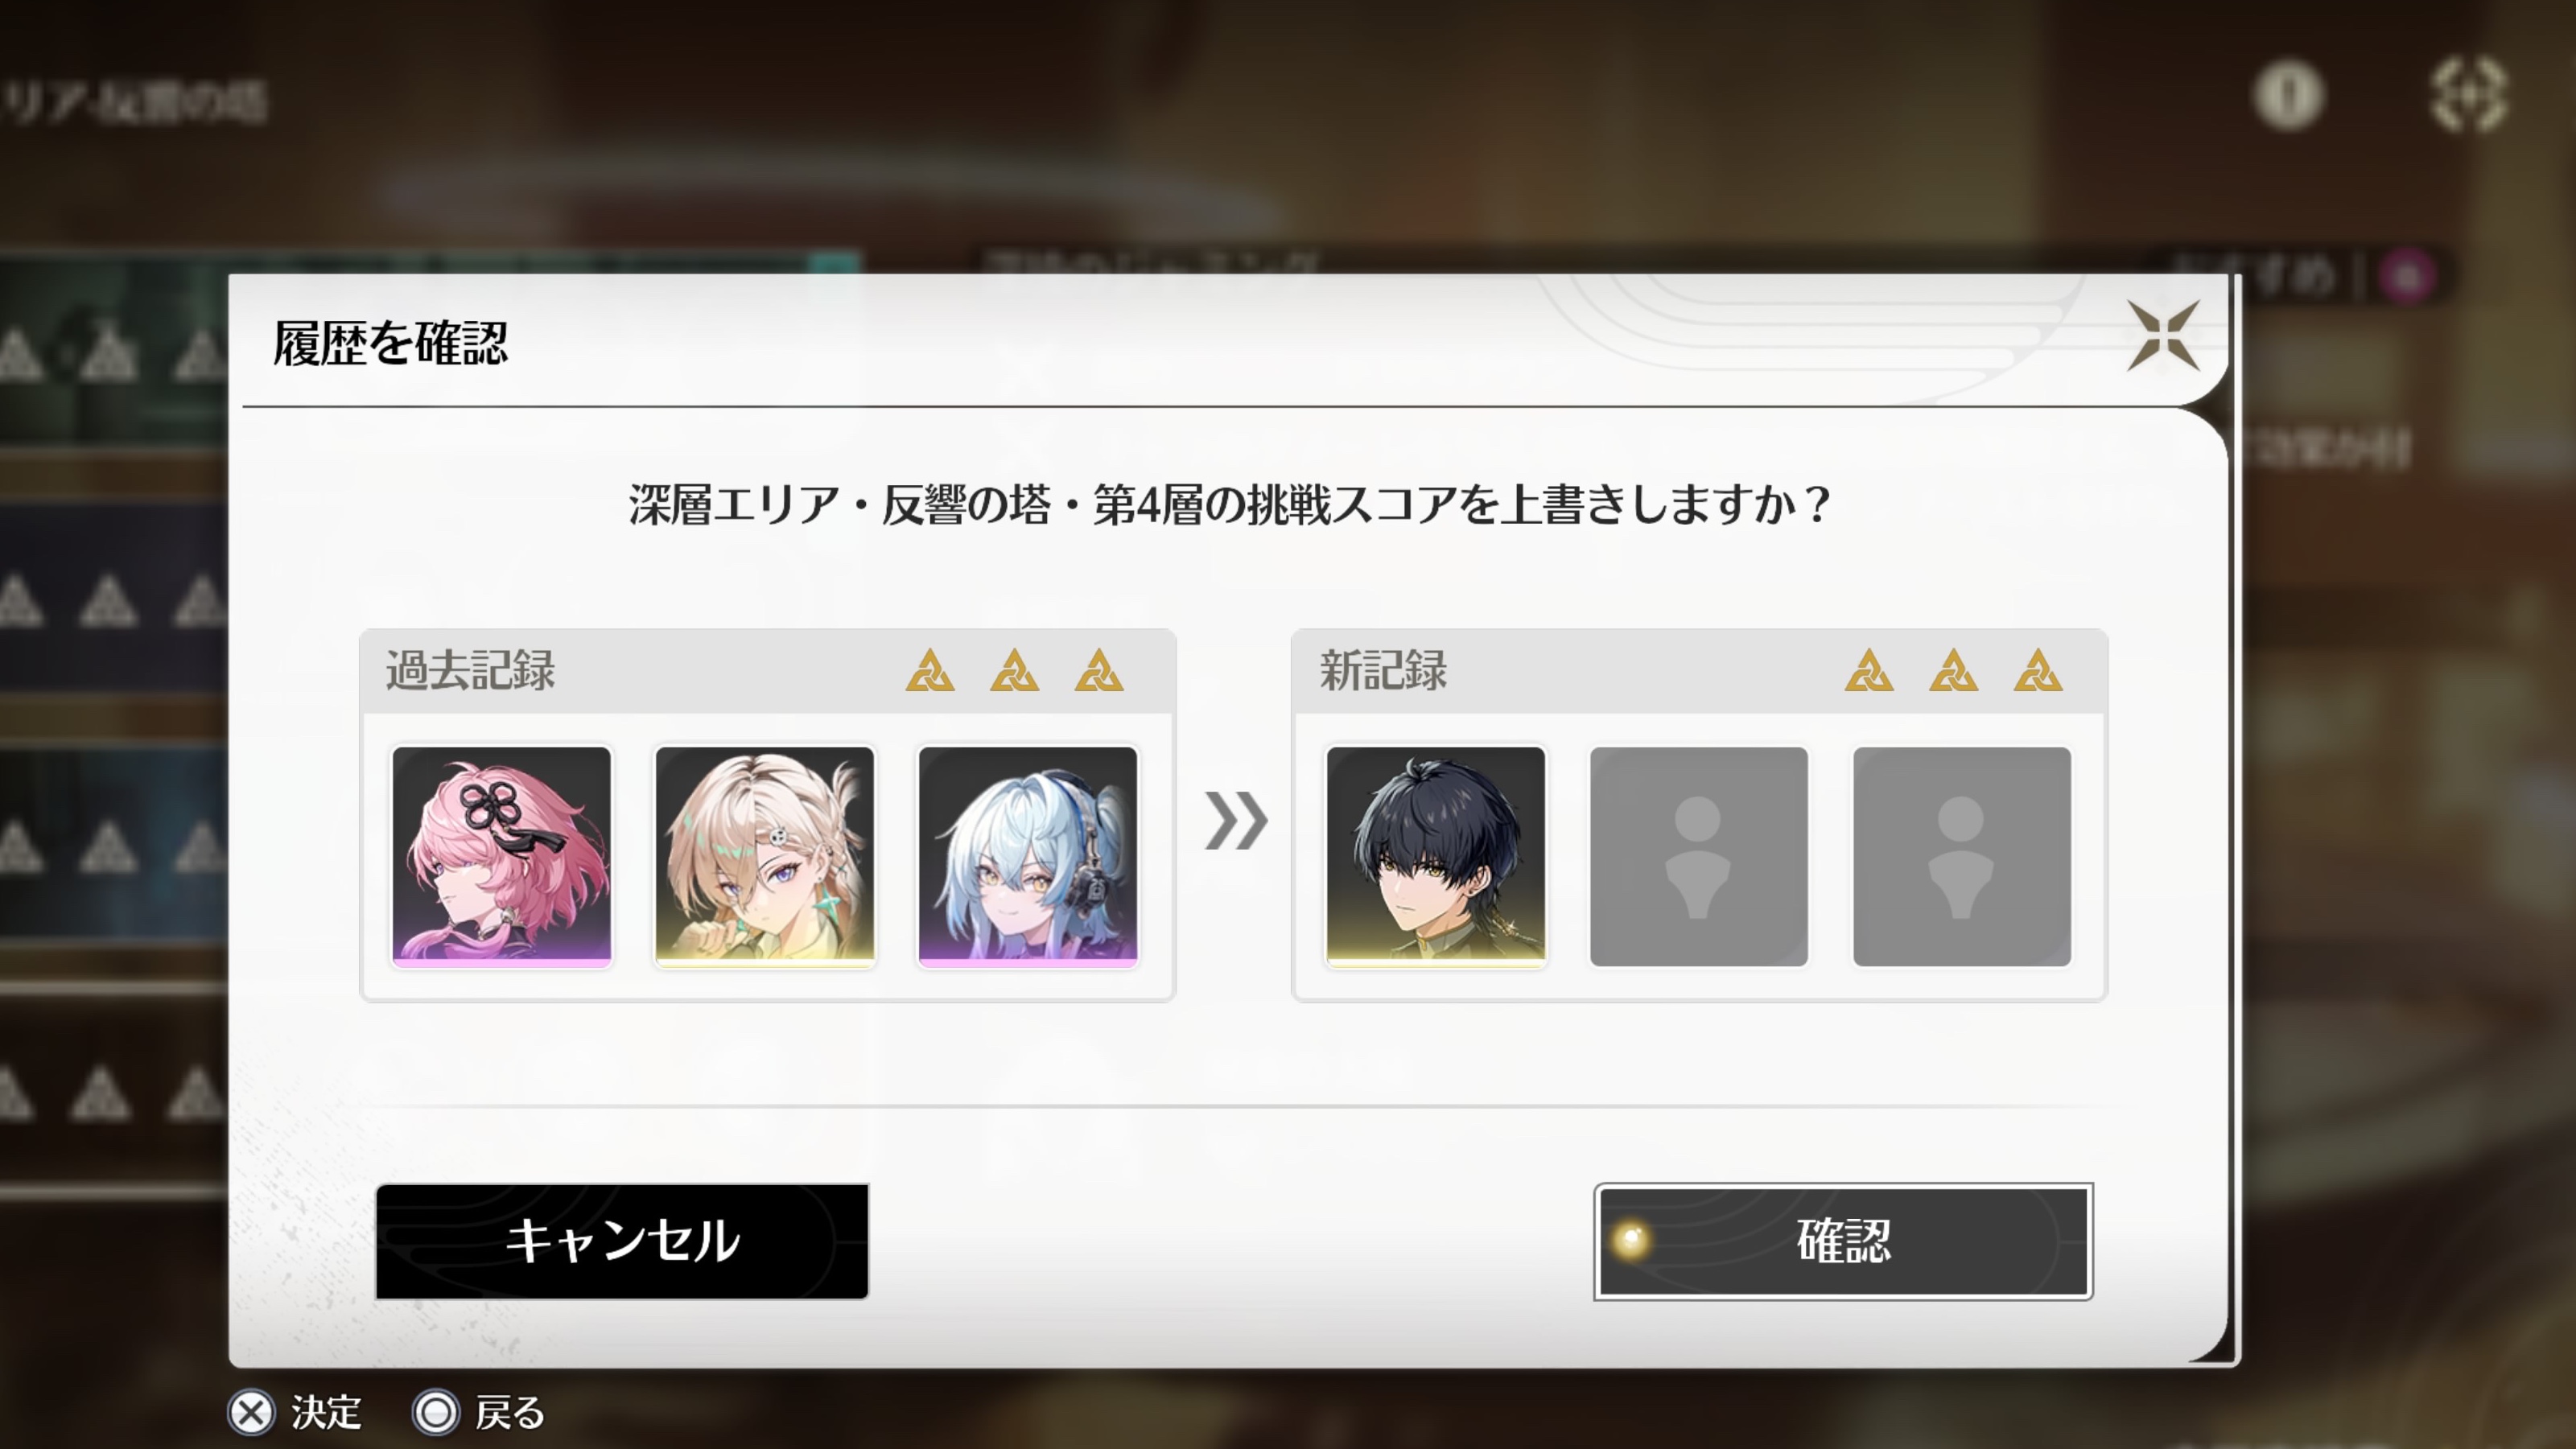Select the blonde-haired character portrait
Screen dimensions: 2576x1449
765,856
